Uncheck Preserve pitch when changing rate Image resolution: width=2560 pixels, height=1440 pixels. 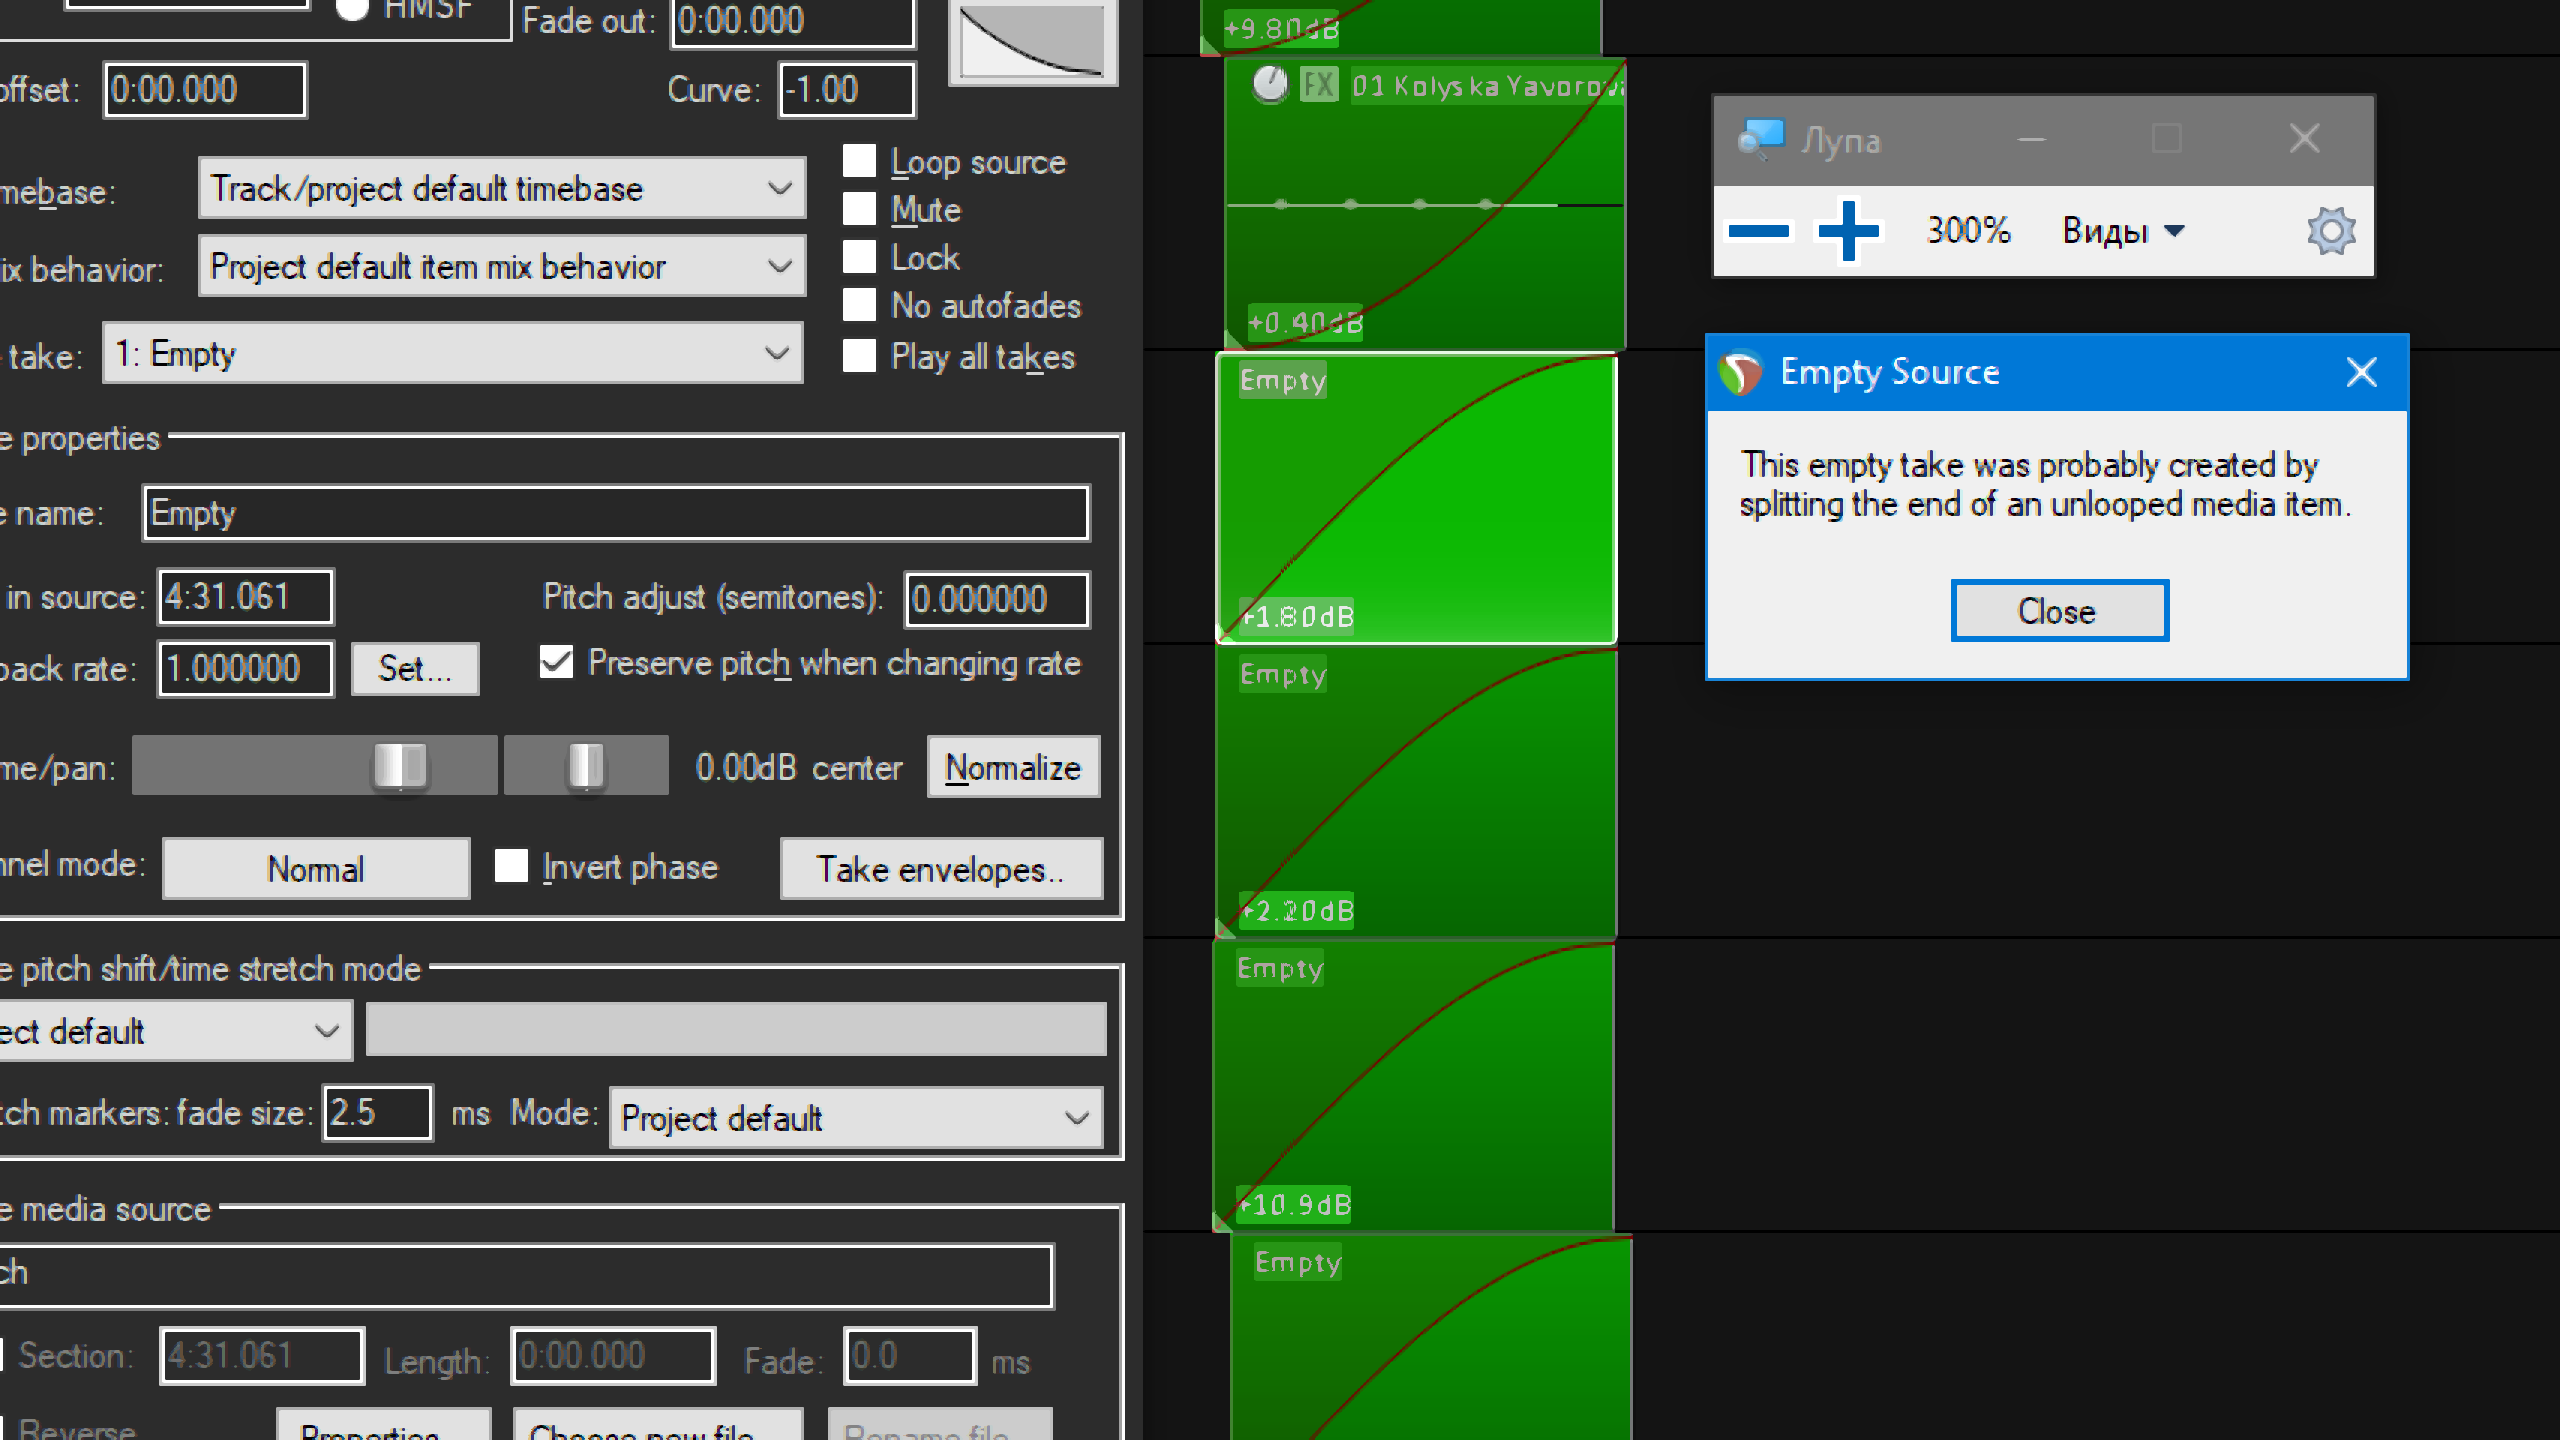click(x=557, y=662)
